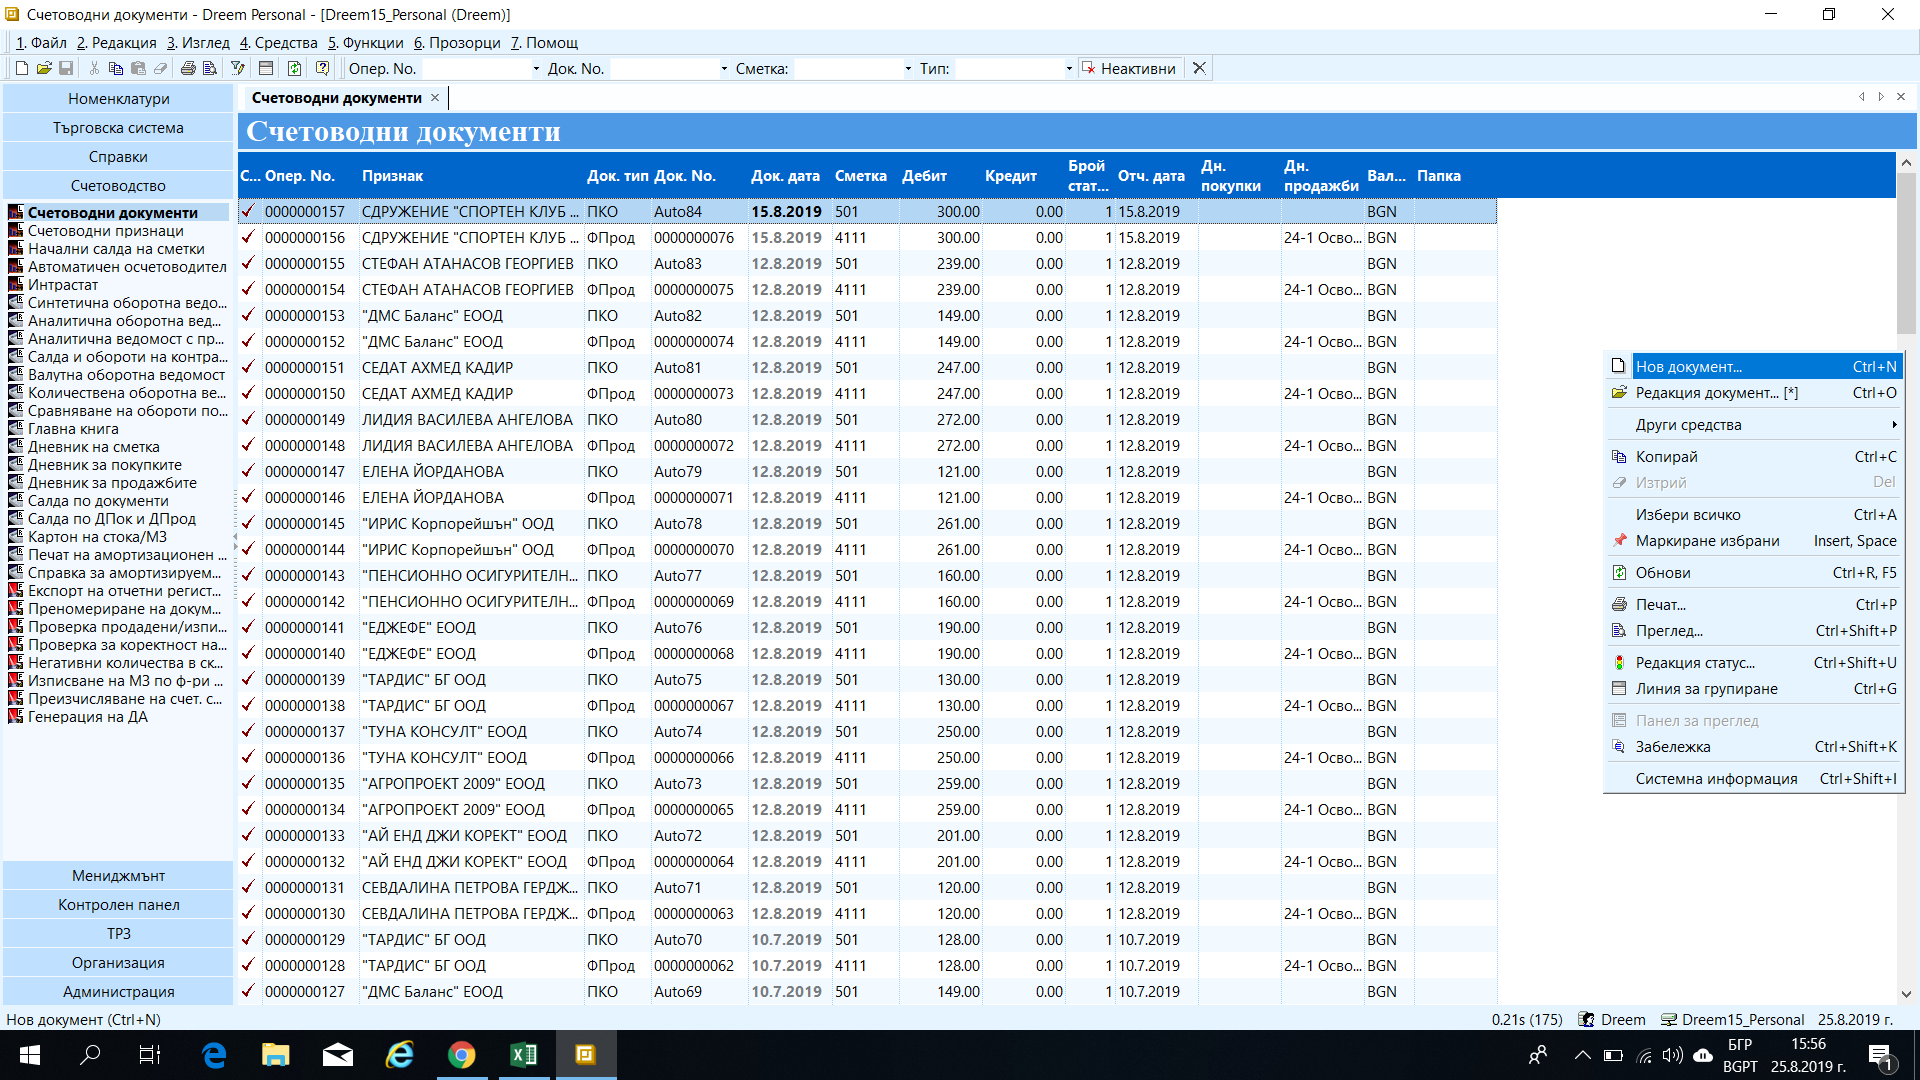Click the traffic light icon beside Редакция статус

[1619, 663]
